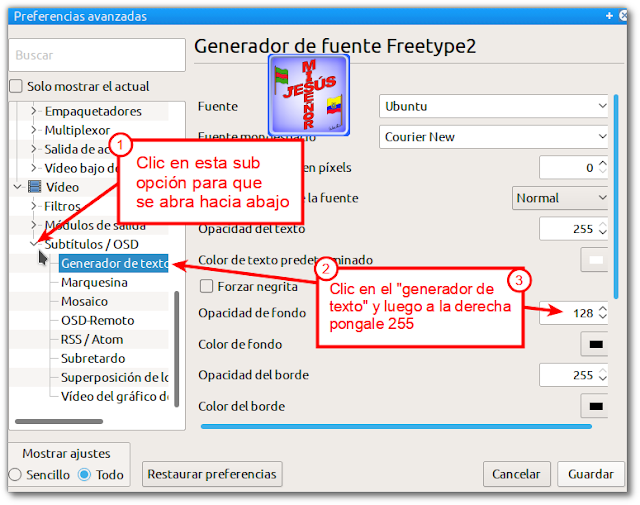The width and height of the screenshot is (640, 505).
Task: Open the Fuente Ubuntu dropdown
Action: (493, 106)
